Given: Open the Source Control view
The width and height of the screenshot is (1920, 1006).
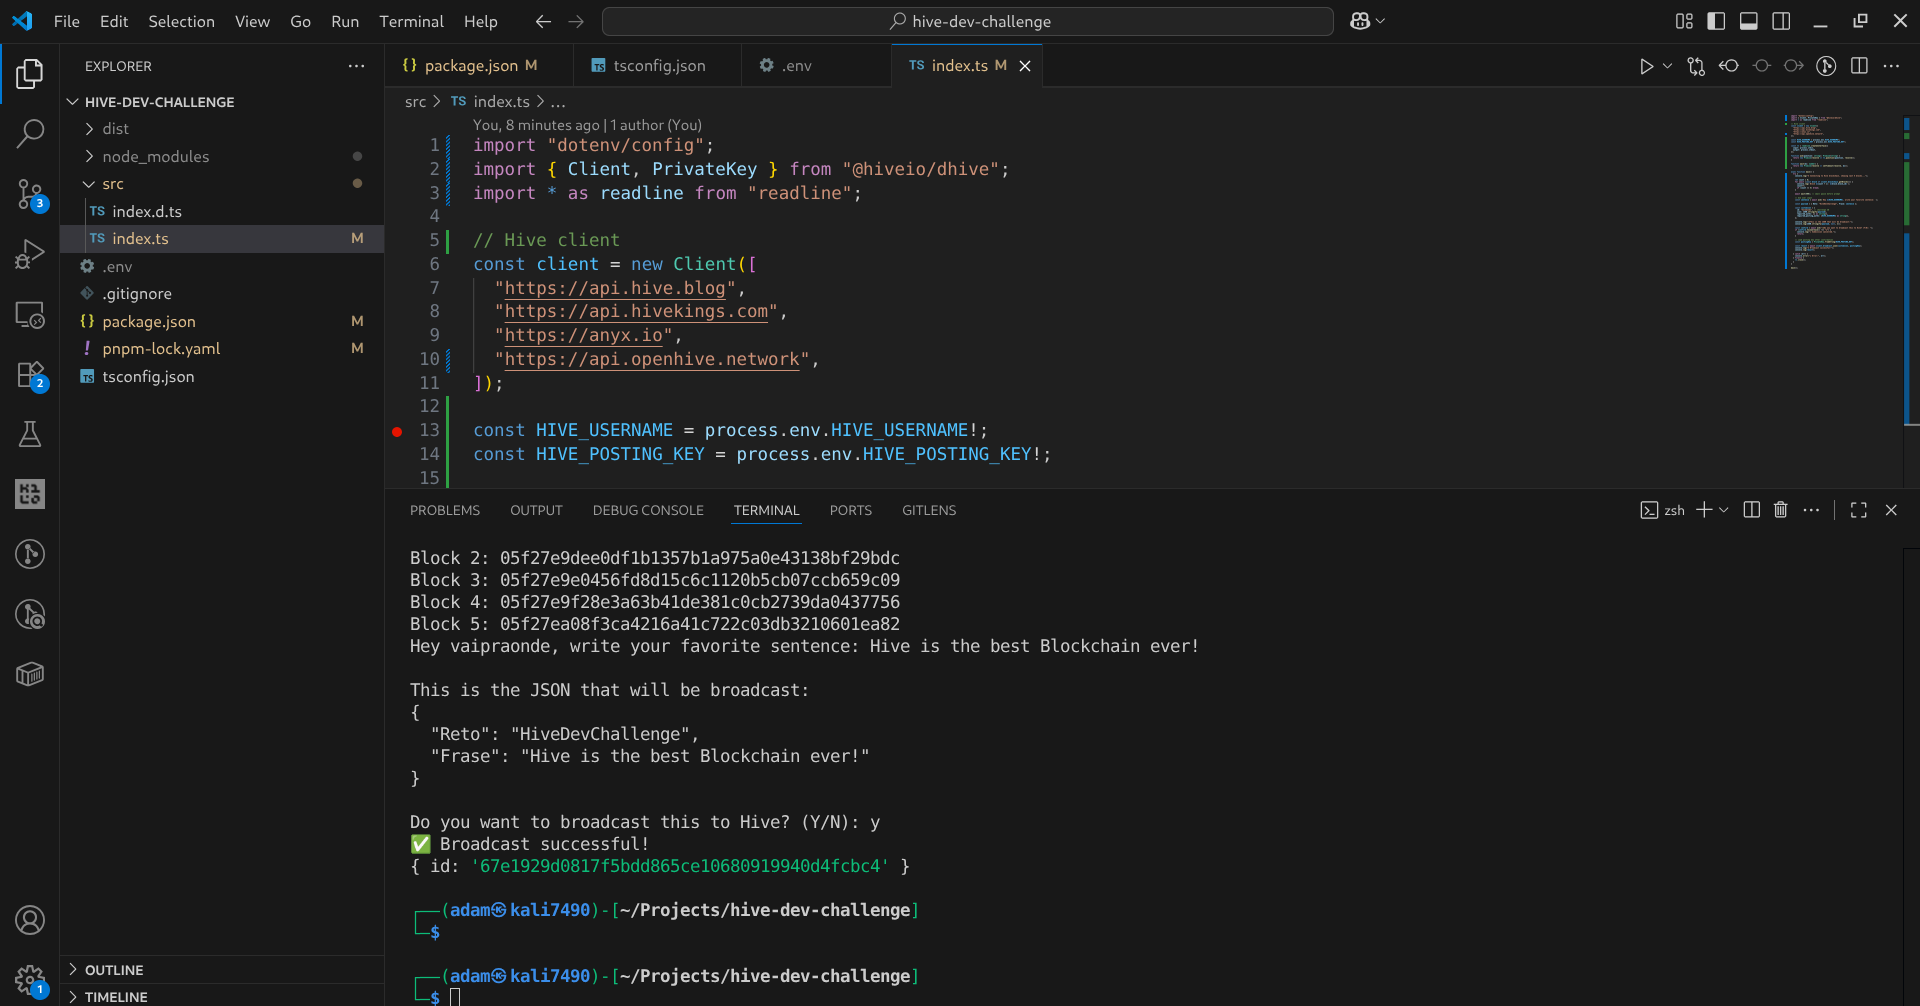Looking at the screenshot, I should pyautogui.click(x=30, y=194).
